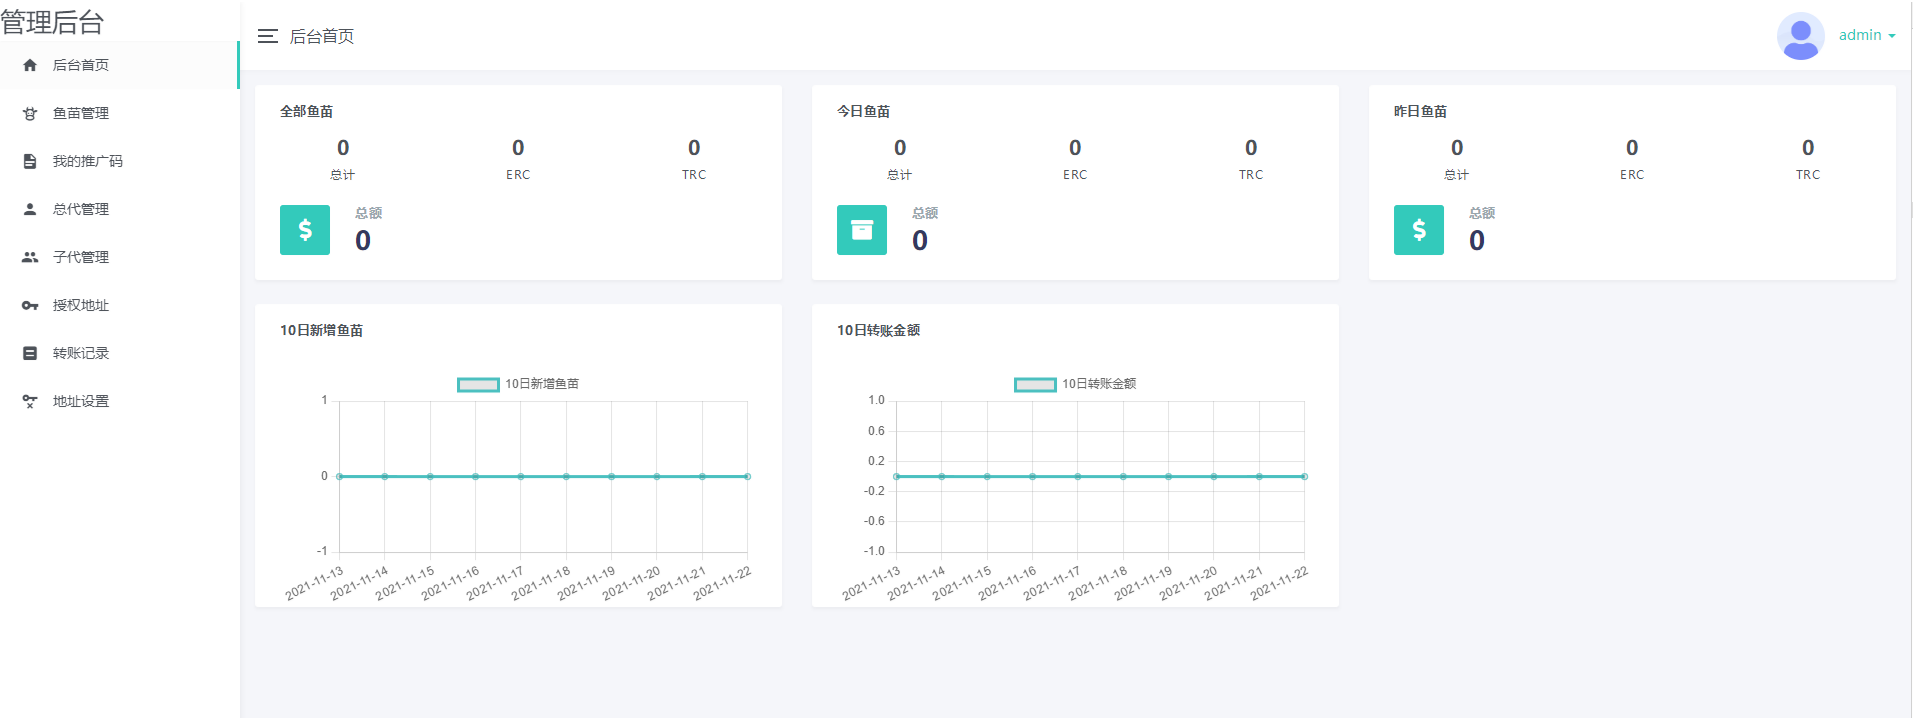Toggle sidebar with the hamburger menu icon
The width and height of the screenshot is (1913, 718).
(x=267, y=36)
